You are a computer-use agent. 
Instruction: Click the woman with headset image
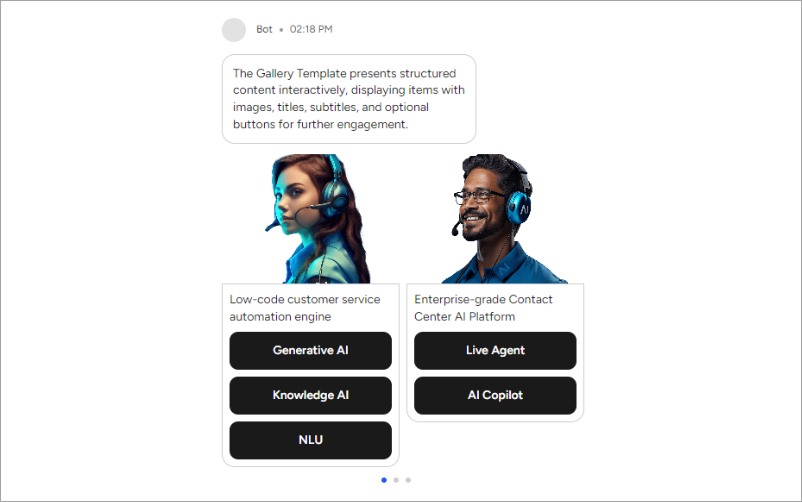pyautogui.click(x=318, y=219)
